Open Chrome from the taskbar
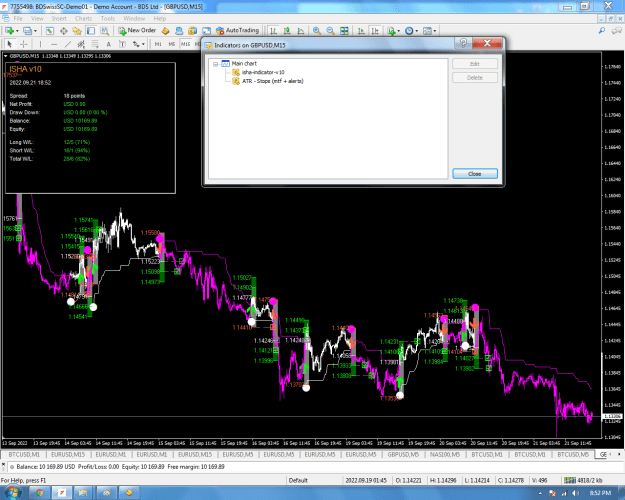 point(40,493)
